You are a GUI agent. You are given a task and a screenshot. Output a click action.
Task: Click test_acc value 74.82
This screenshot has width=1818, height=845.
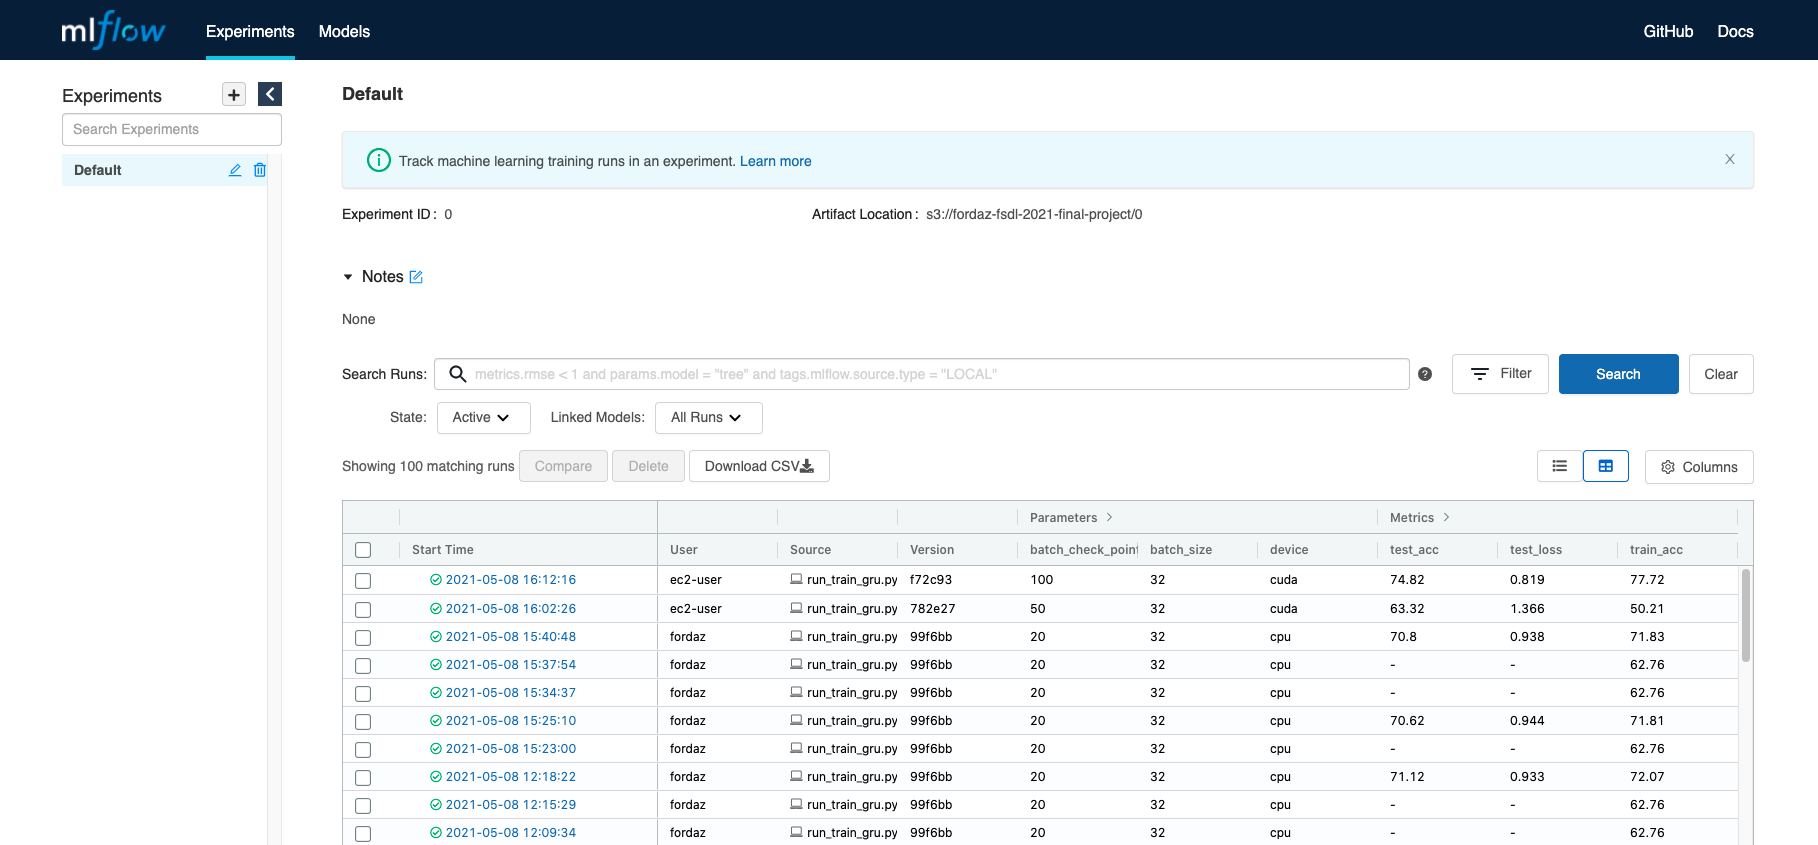click(1407, 580)
